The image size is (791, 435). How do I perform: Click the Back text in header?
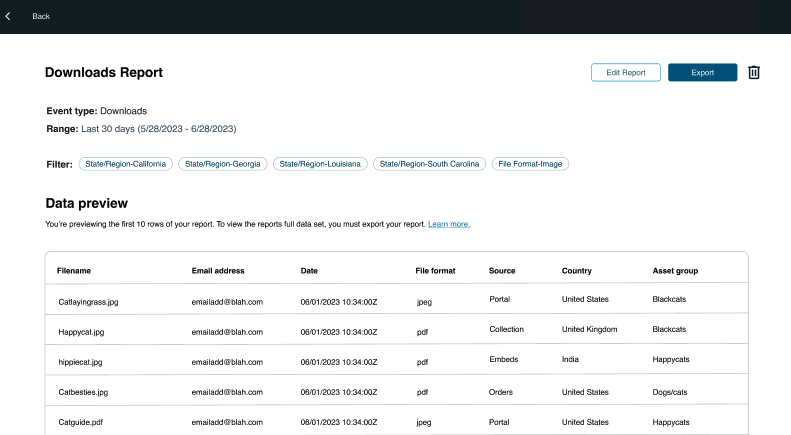41,16
